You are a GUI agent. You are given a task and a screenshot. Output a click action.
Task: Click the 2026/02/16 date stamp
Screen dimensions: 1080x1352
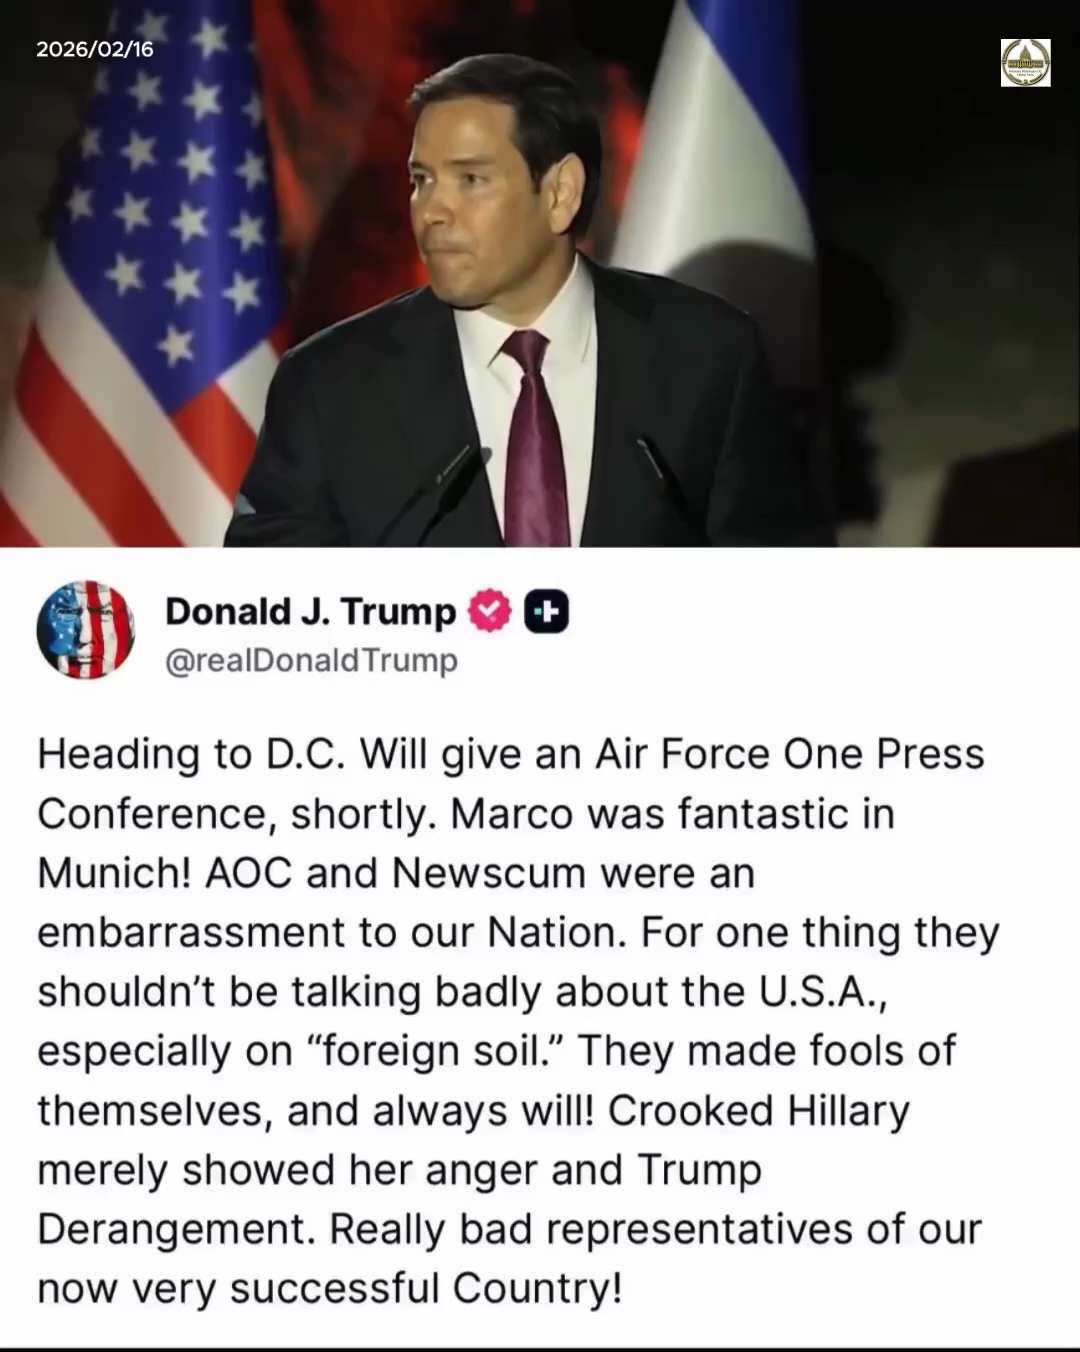95,49
